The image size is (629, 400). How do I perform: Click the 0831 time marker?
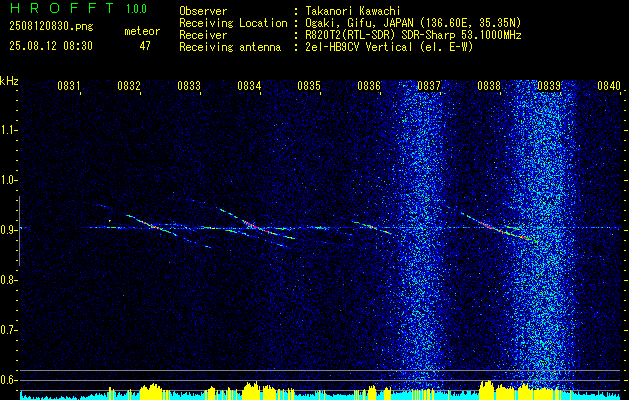[69, 85]
